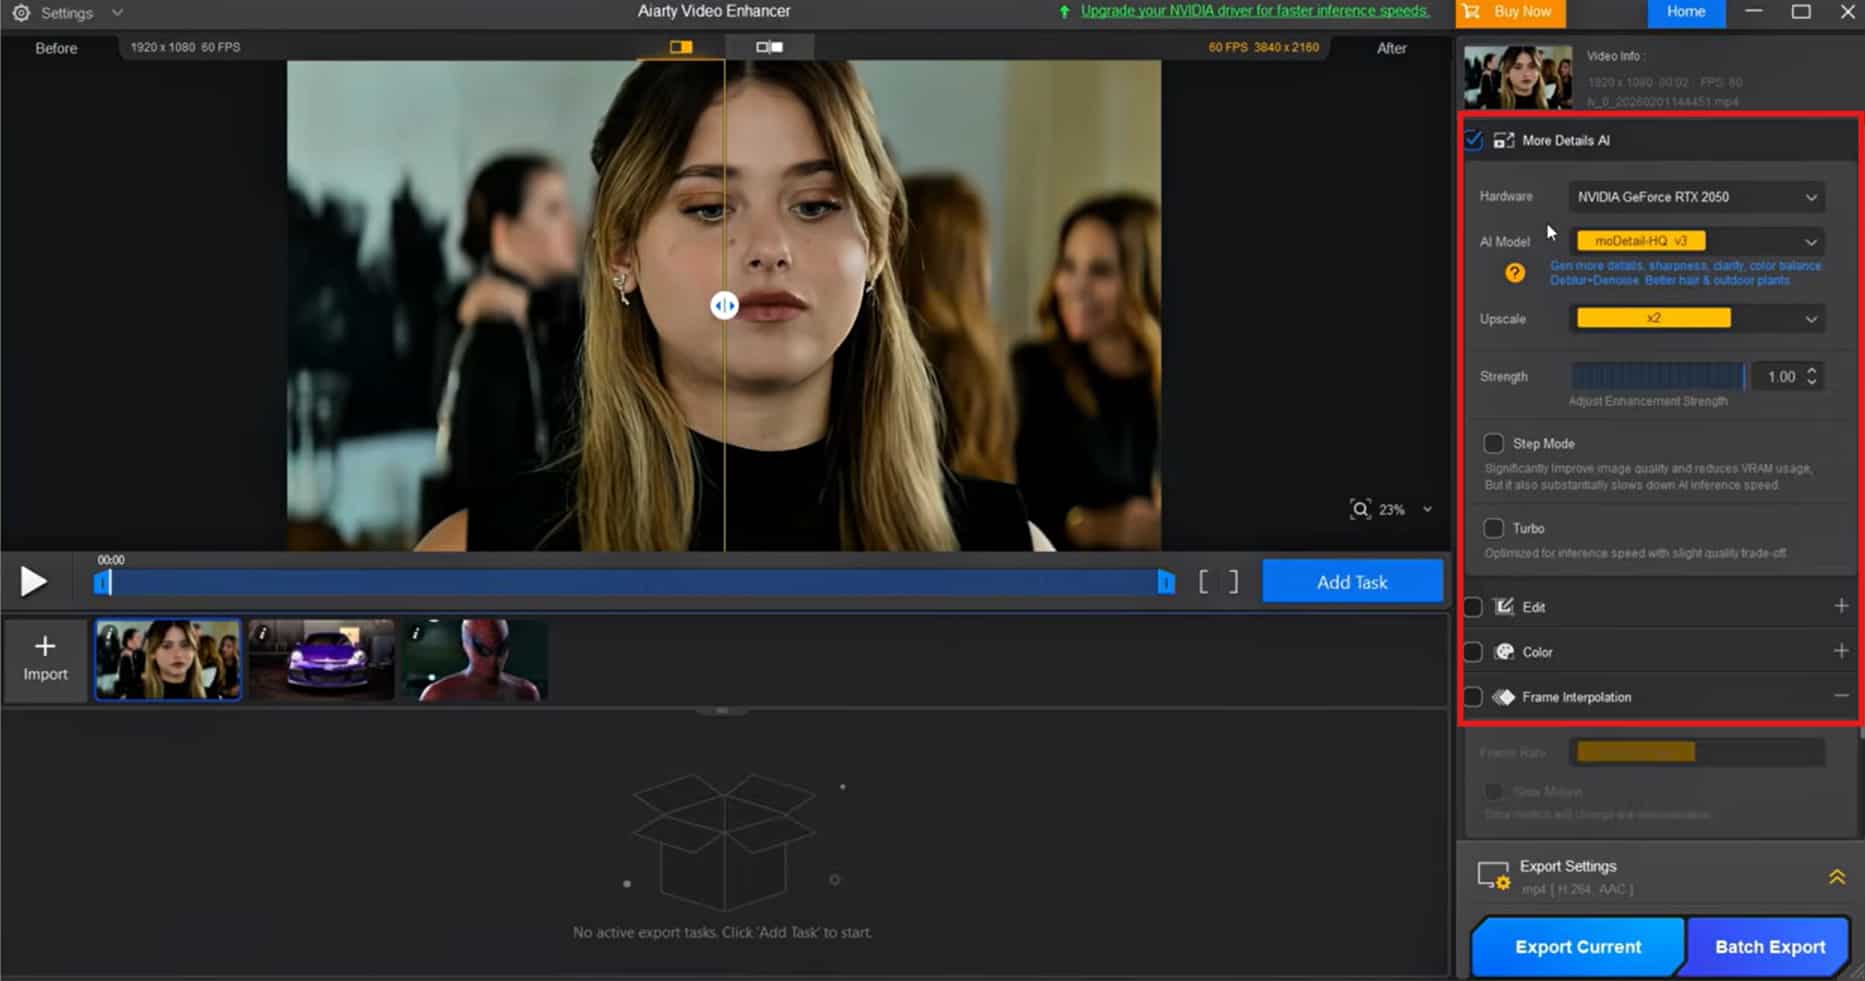
Task: Select the Spider-Man video thumbnail
Action: pyautogui.click(x=475, y=659)
